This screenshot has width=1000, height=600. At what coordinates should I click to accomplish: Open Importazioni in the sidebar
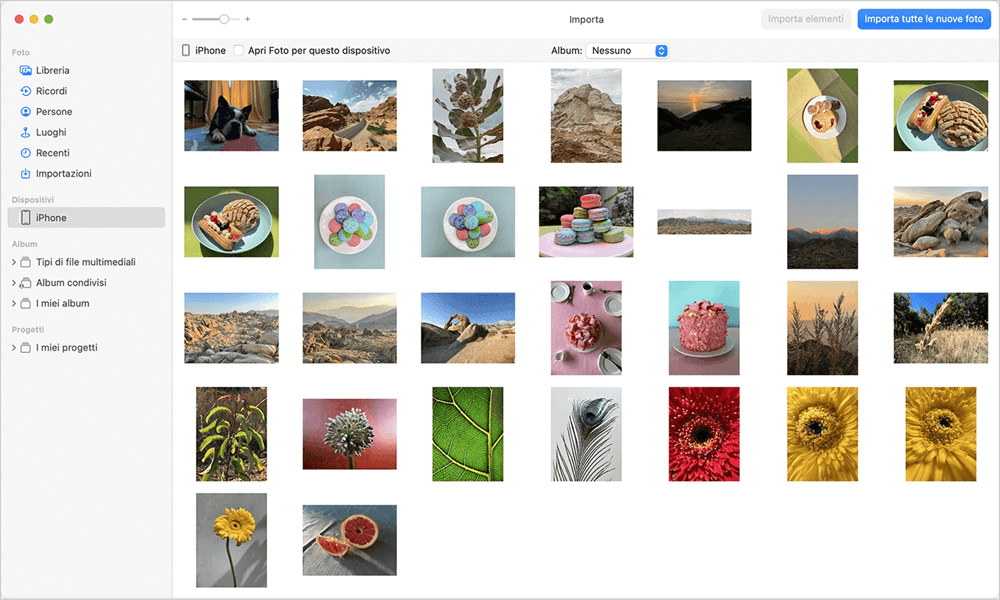point(26,173)
